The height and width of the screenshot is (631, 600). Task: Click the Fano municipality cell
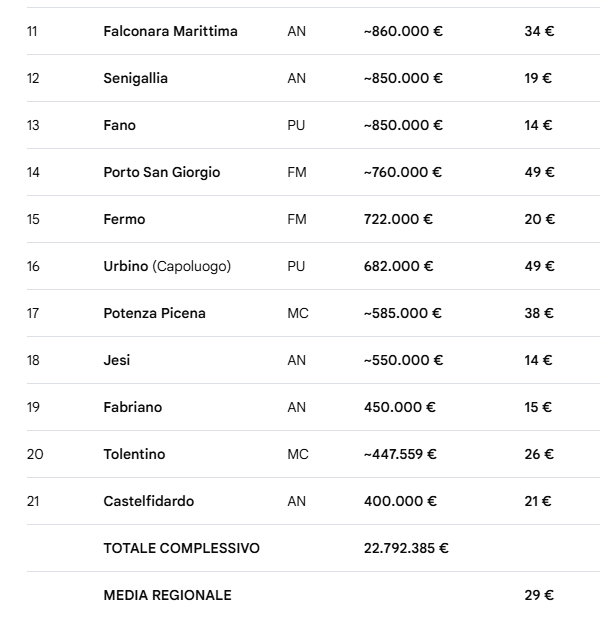click(119, 125)
